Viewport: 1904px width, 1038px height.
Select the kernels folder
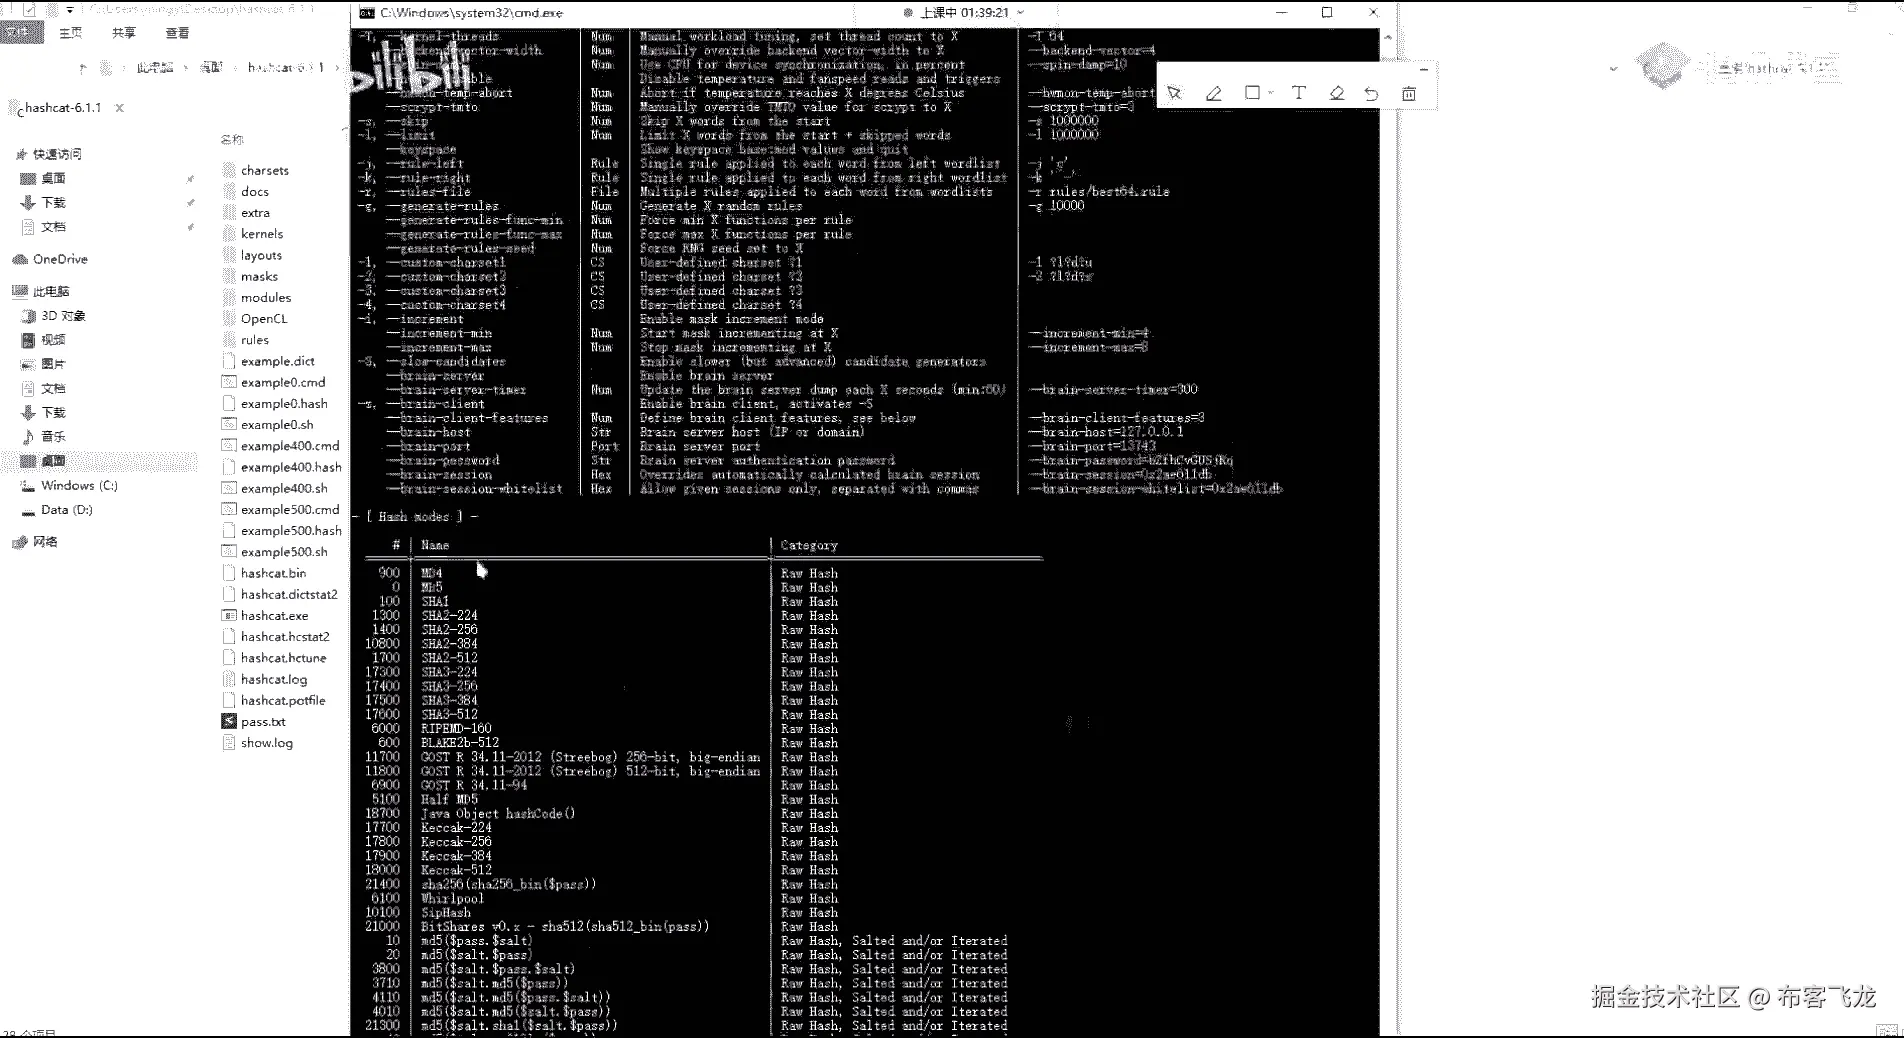pos(262,234)
